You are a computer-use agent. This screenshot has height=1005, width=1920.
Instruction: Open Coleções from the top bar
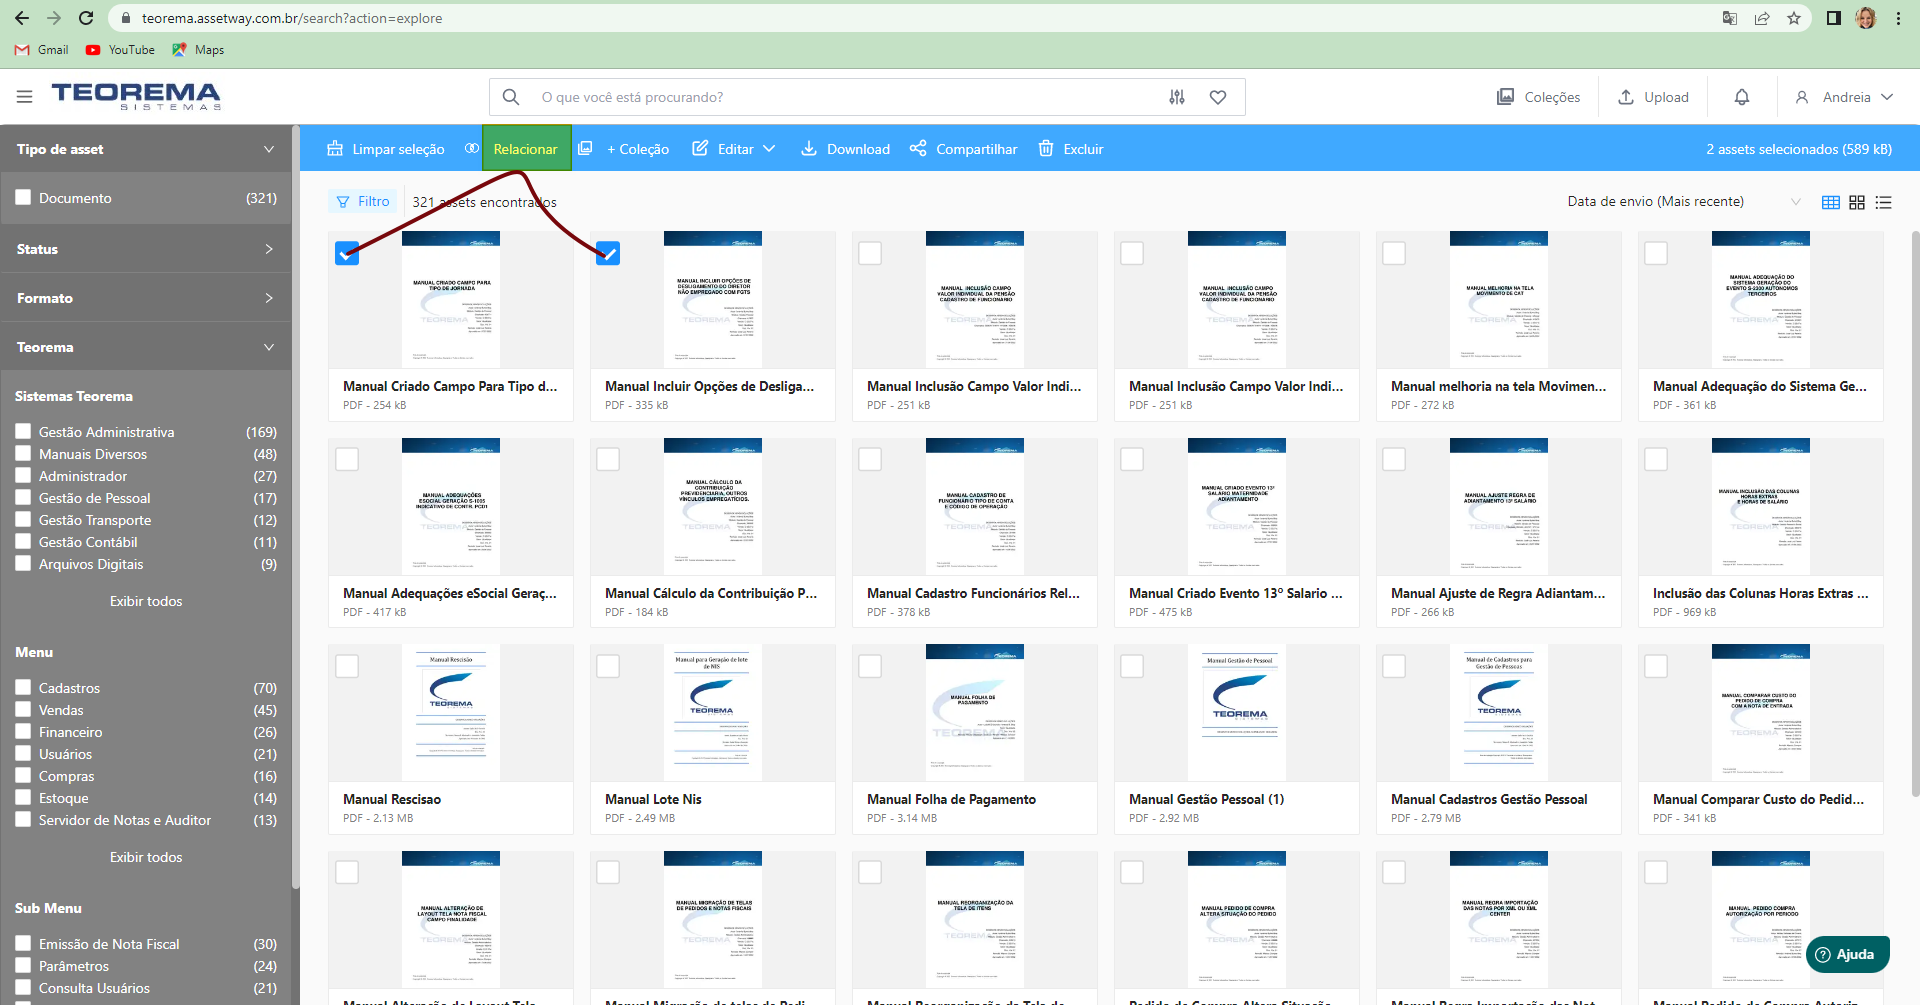1538,97
